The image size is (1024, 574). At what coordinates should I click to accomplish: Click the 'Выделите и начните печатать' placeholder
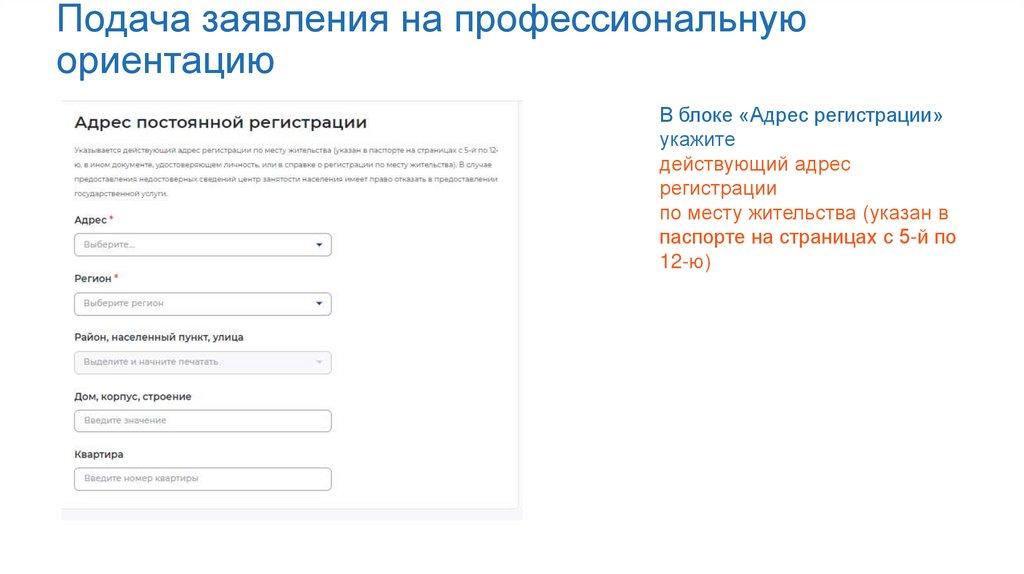point(150,362)
